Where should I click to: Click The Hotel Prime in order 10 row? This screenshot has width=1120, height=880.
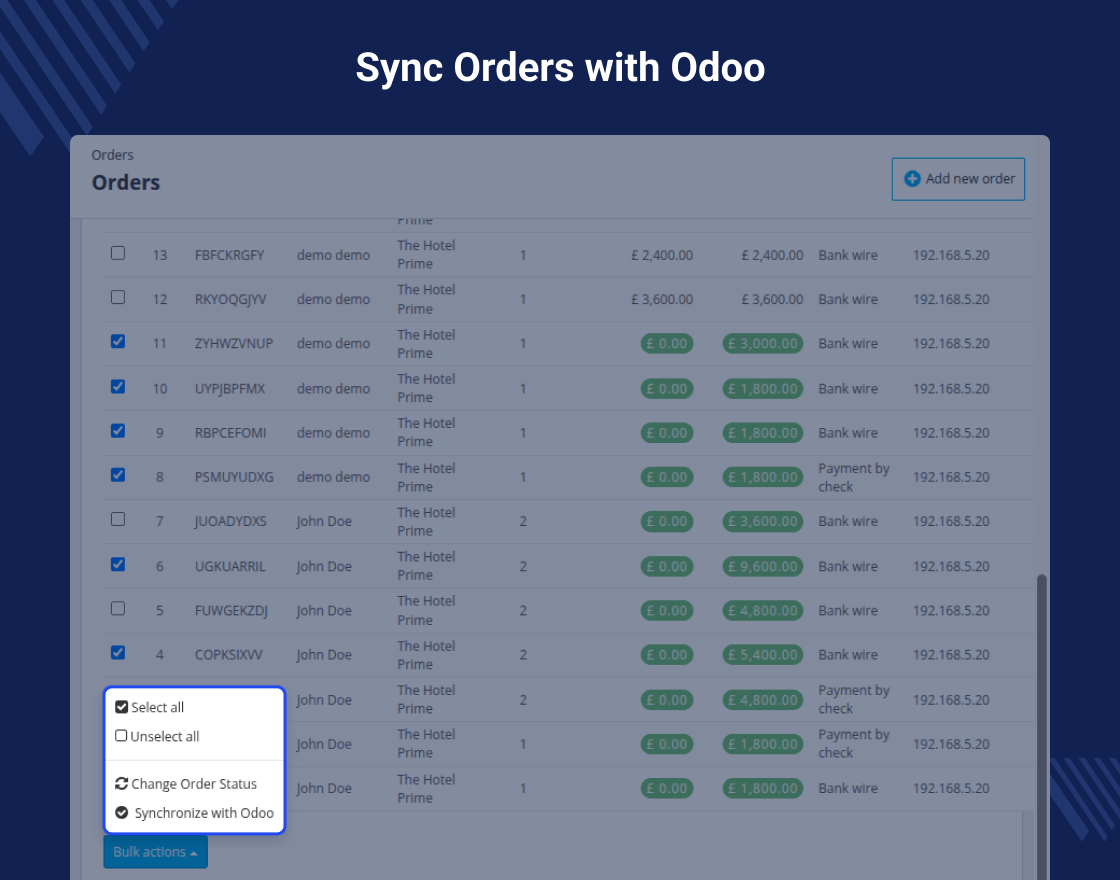pyautogui.click(x=426, y=388)
